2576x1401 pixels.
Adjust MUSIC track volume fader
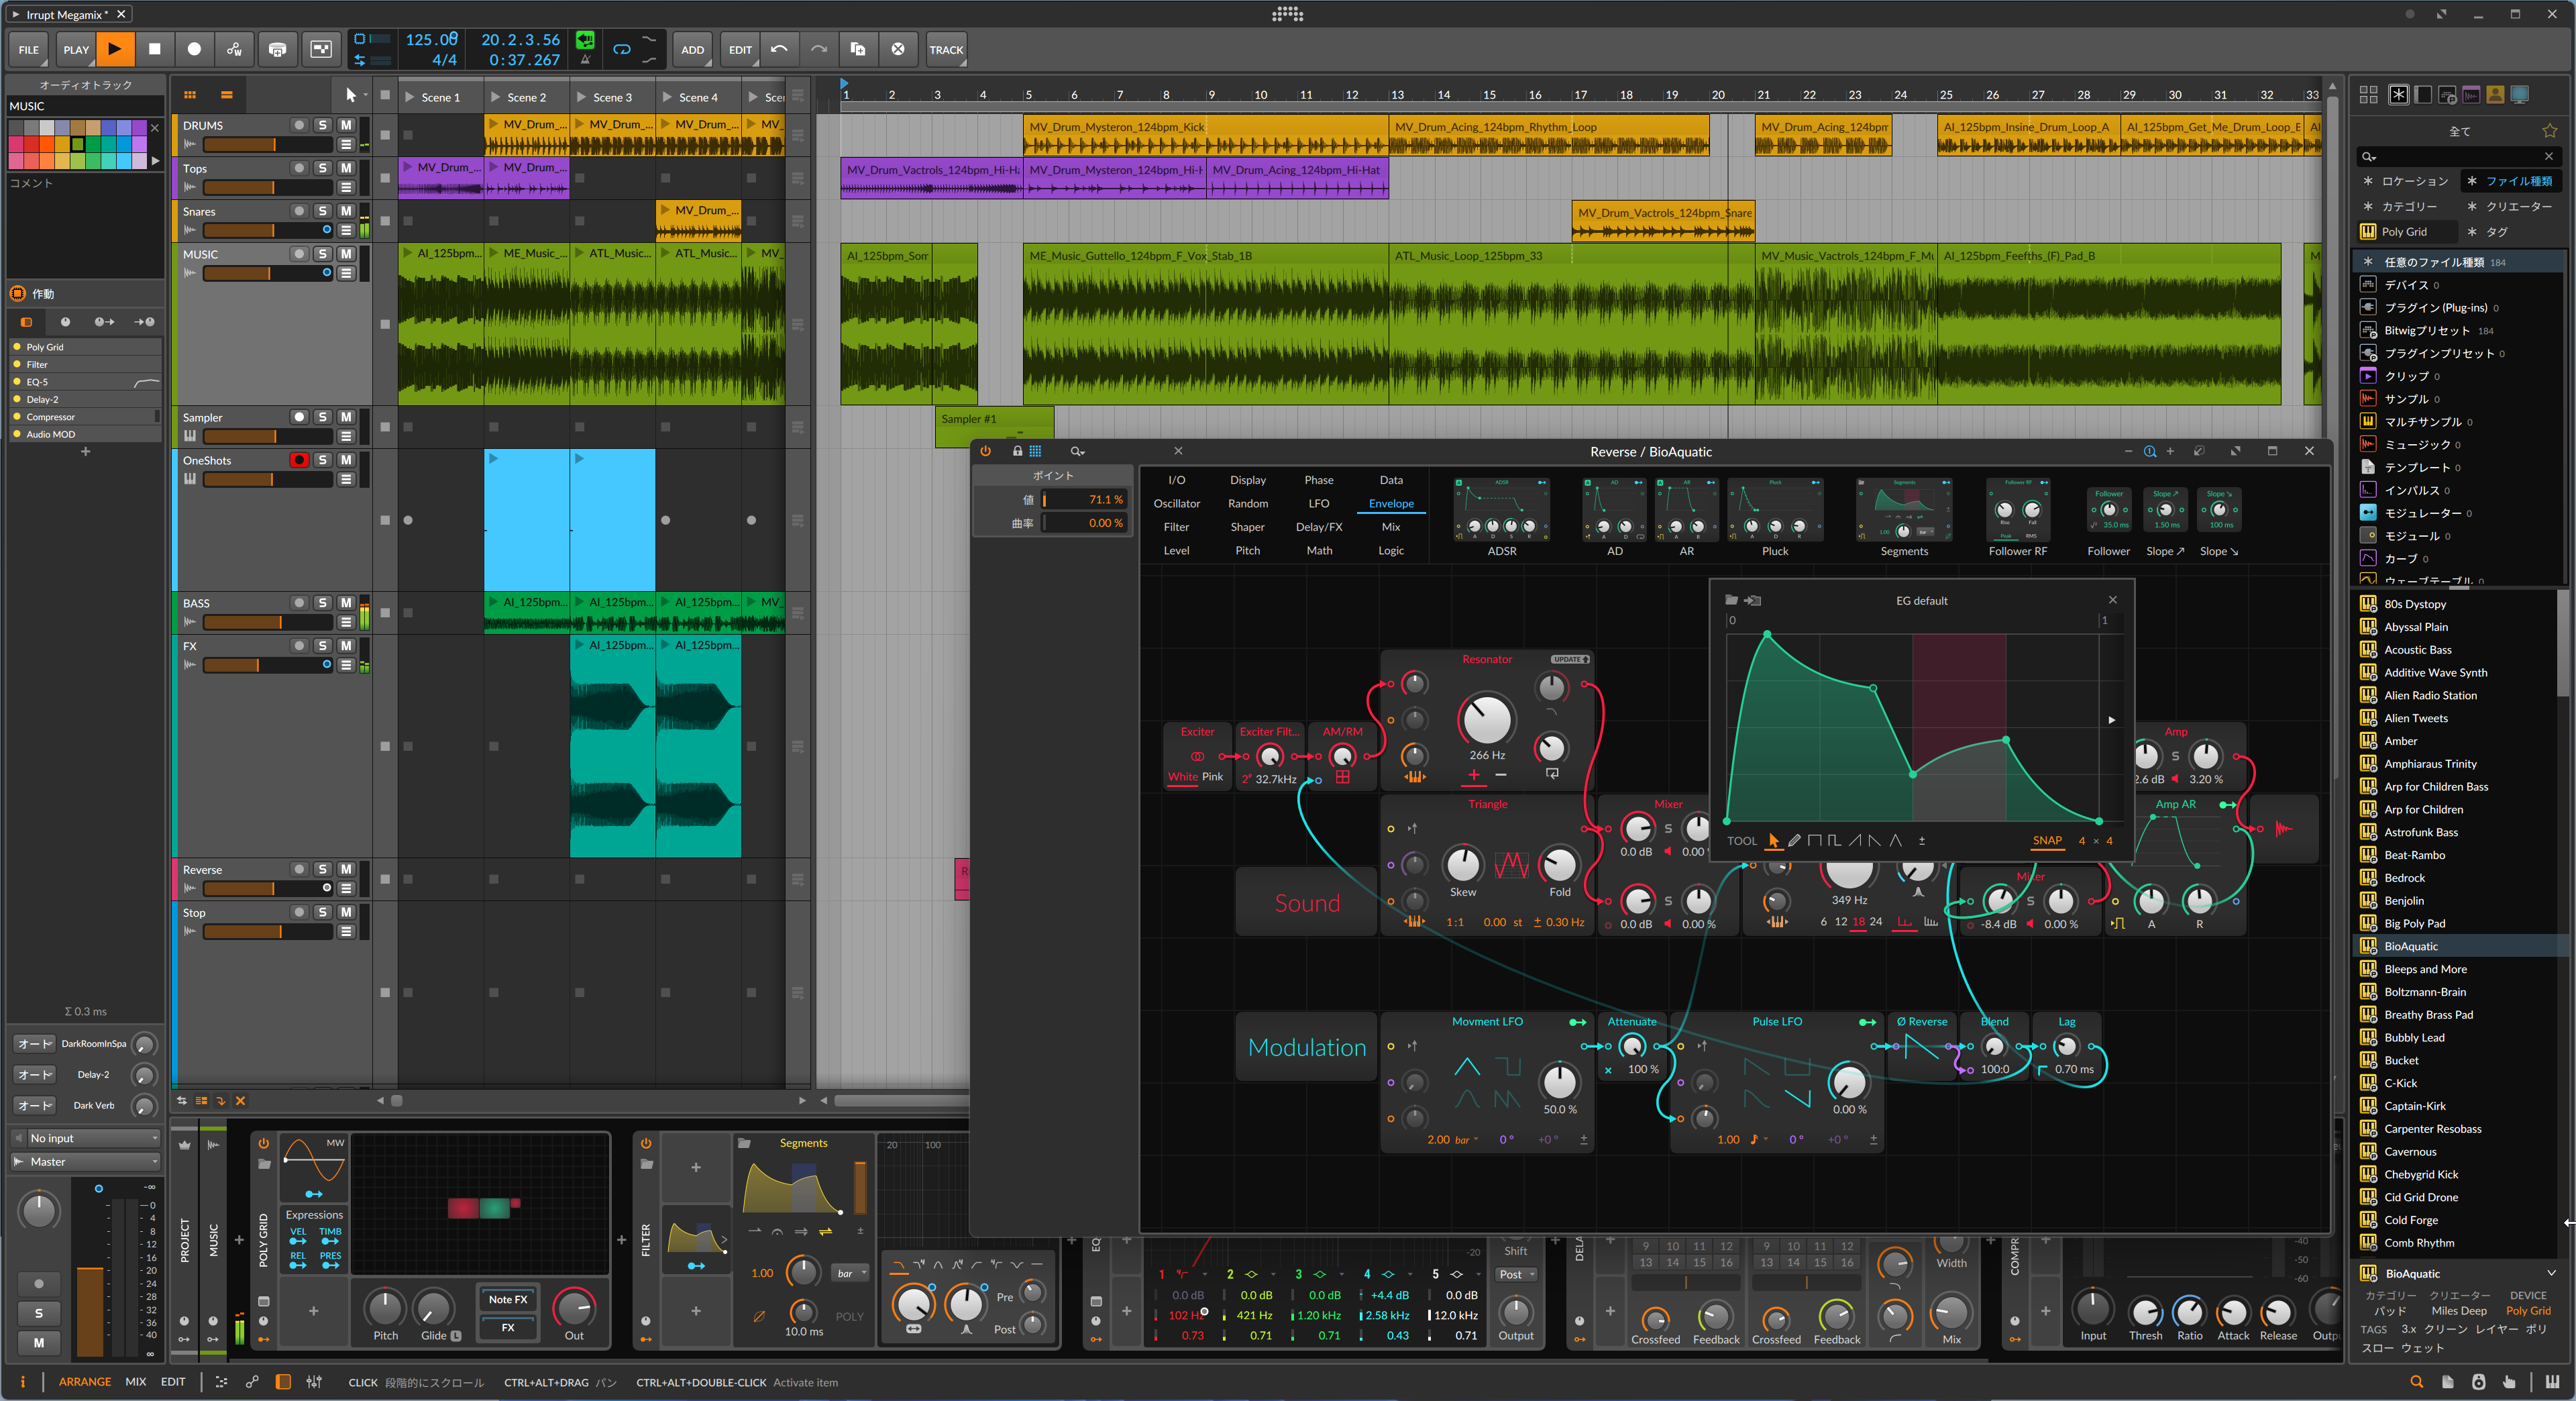(x=267, y=273)
